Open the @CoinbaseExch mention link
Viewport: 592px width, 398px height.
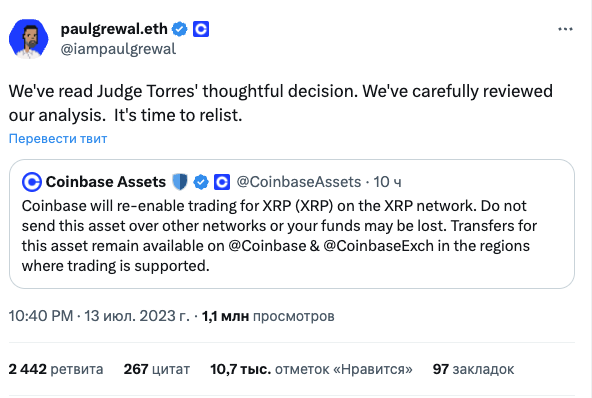point(379,246)
